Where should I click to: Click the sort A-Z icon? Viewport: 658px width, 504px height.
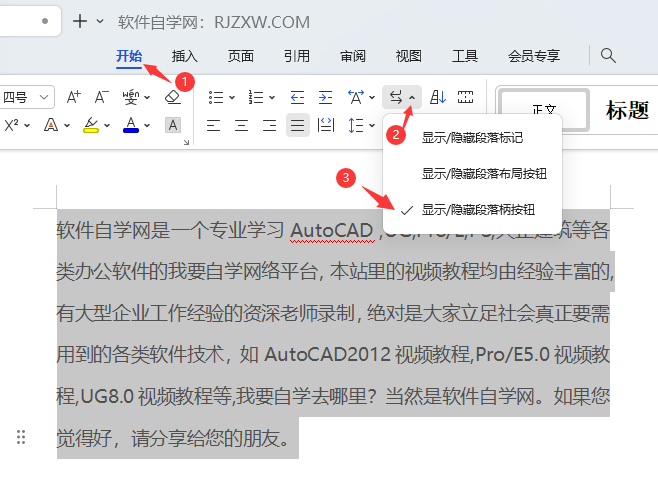coord(438,97)
